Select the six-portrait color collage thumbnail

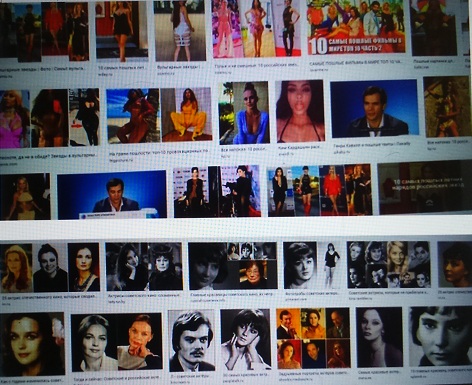313,338
